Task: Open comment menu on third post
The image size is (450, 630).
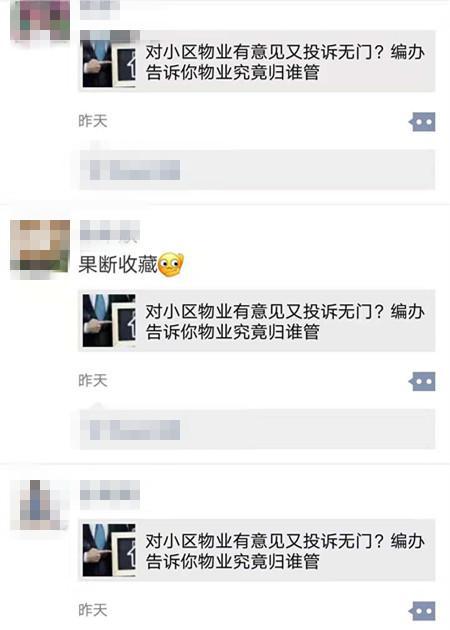Action: tap(422, 611)
